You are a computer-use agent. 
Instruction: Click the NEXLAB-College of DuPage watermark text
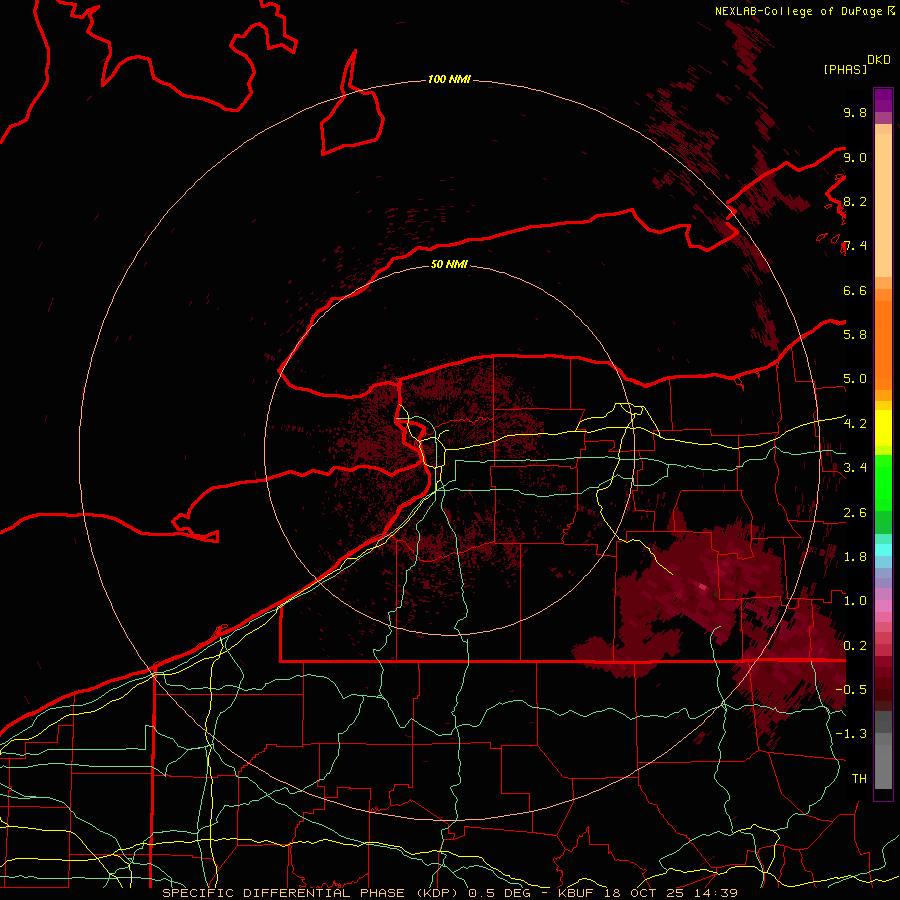(799, 11)
